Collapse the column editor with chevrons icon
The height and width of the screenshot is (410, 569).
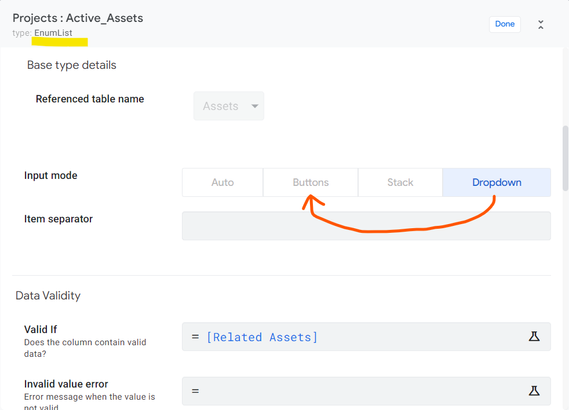[541, 25]
